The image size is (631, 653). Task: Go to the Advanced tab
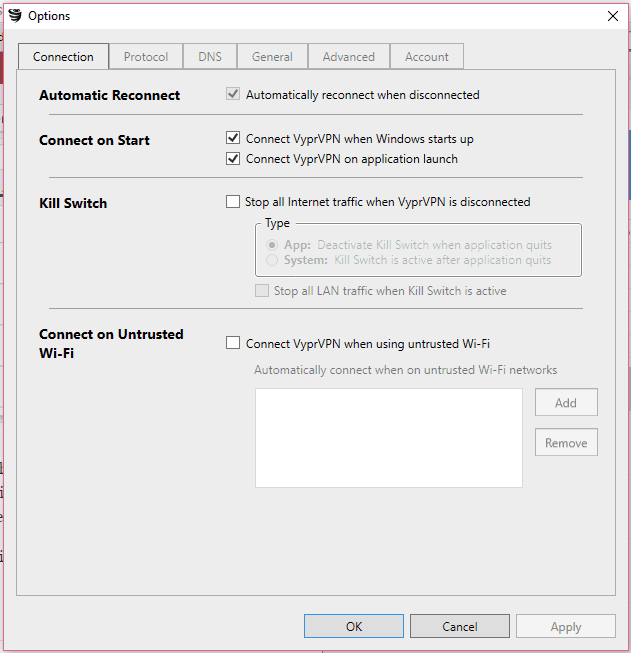[x=349, y=57]
